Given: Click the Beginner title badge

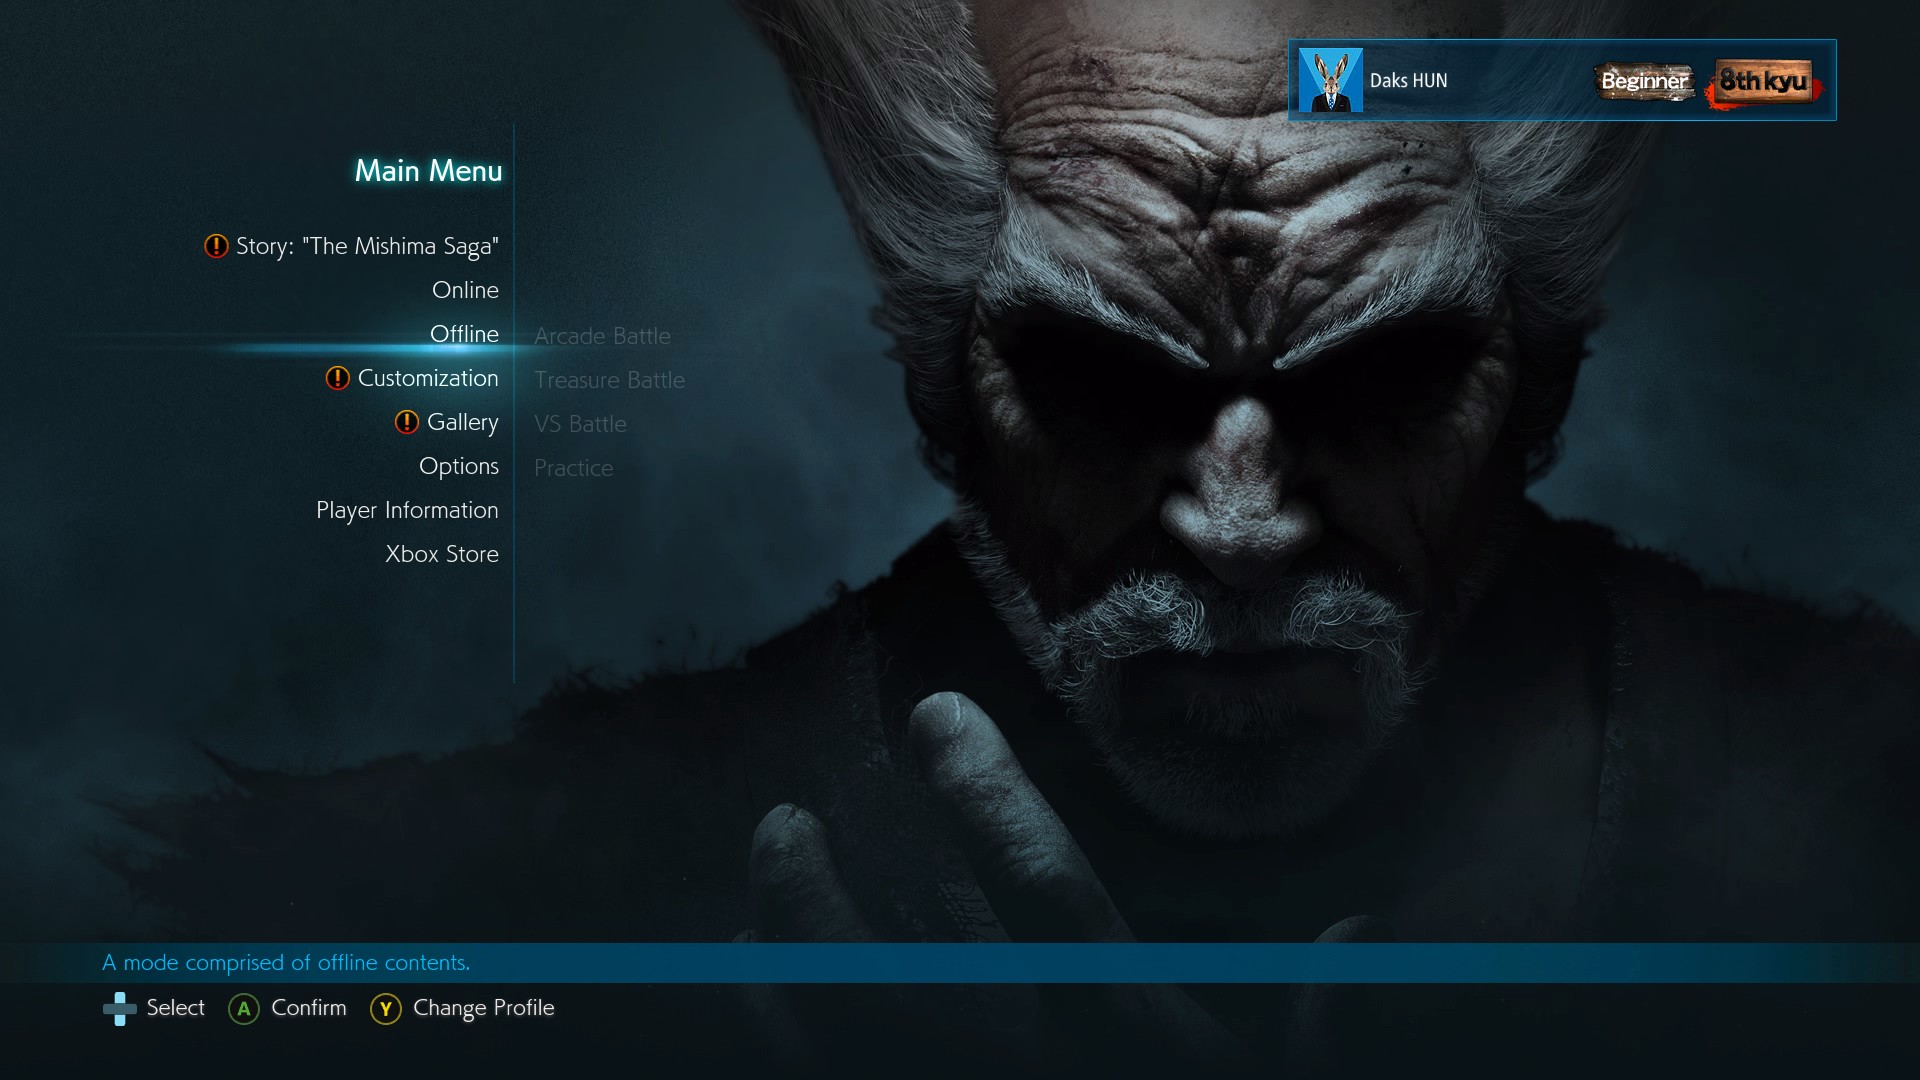Looking at the screenshot, I should click(x=1644, y=81).
